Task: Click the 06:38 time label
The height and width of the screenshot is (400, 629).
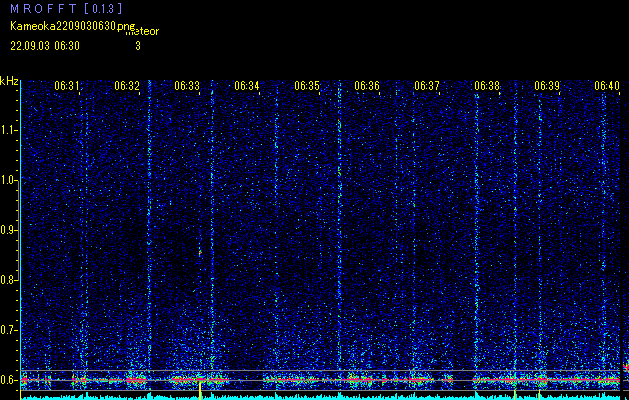Action: [487, 85]
